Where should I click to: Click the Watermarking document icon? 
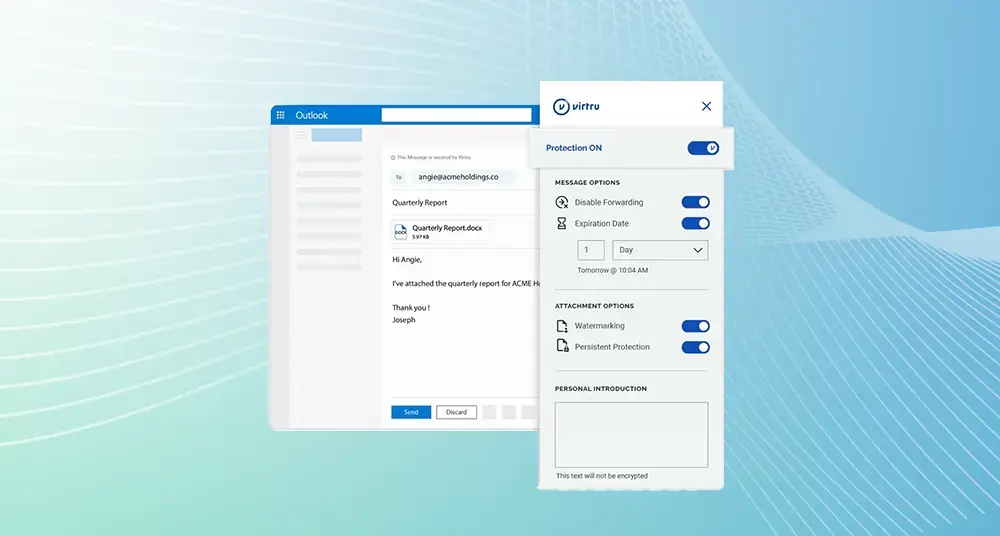point(562,326)
